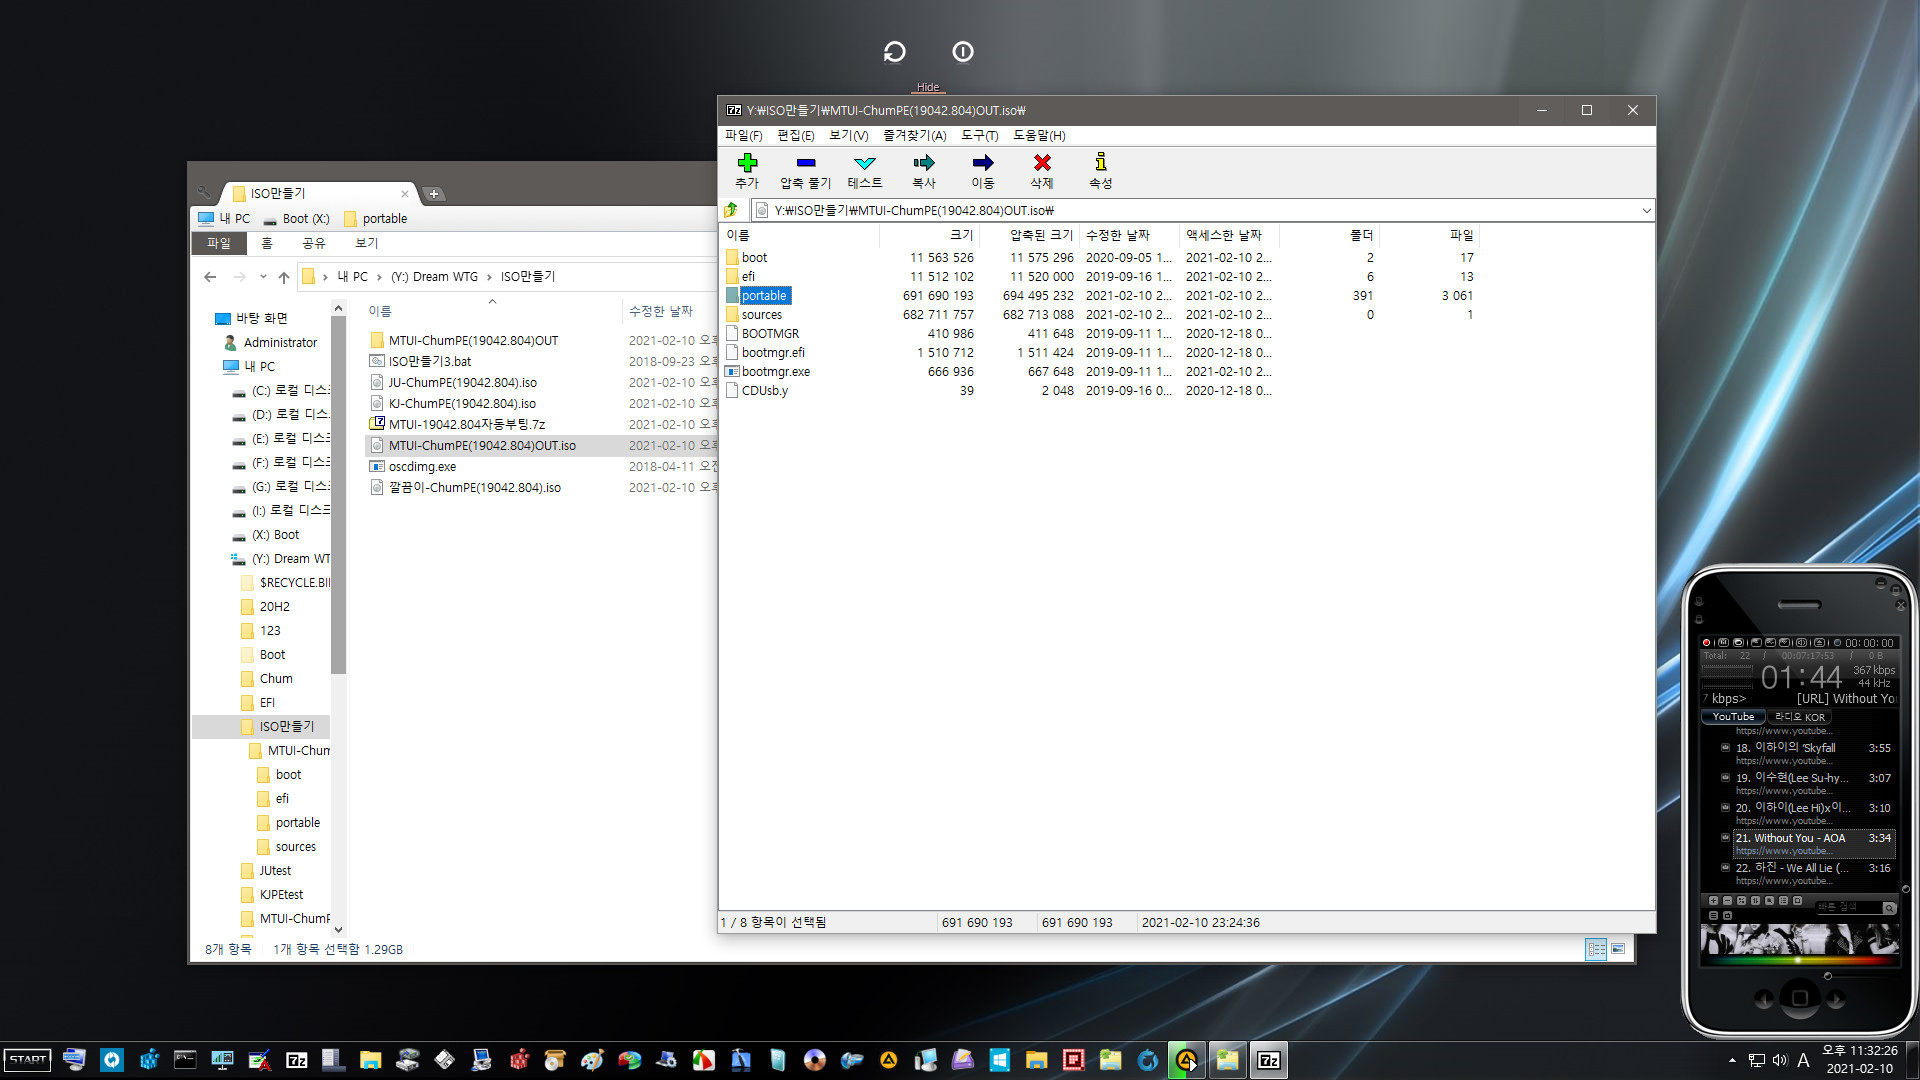Click the Explorer up-folder arrow button
1920x1080 pixels.
(284, 277)
